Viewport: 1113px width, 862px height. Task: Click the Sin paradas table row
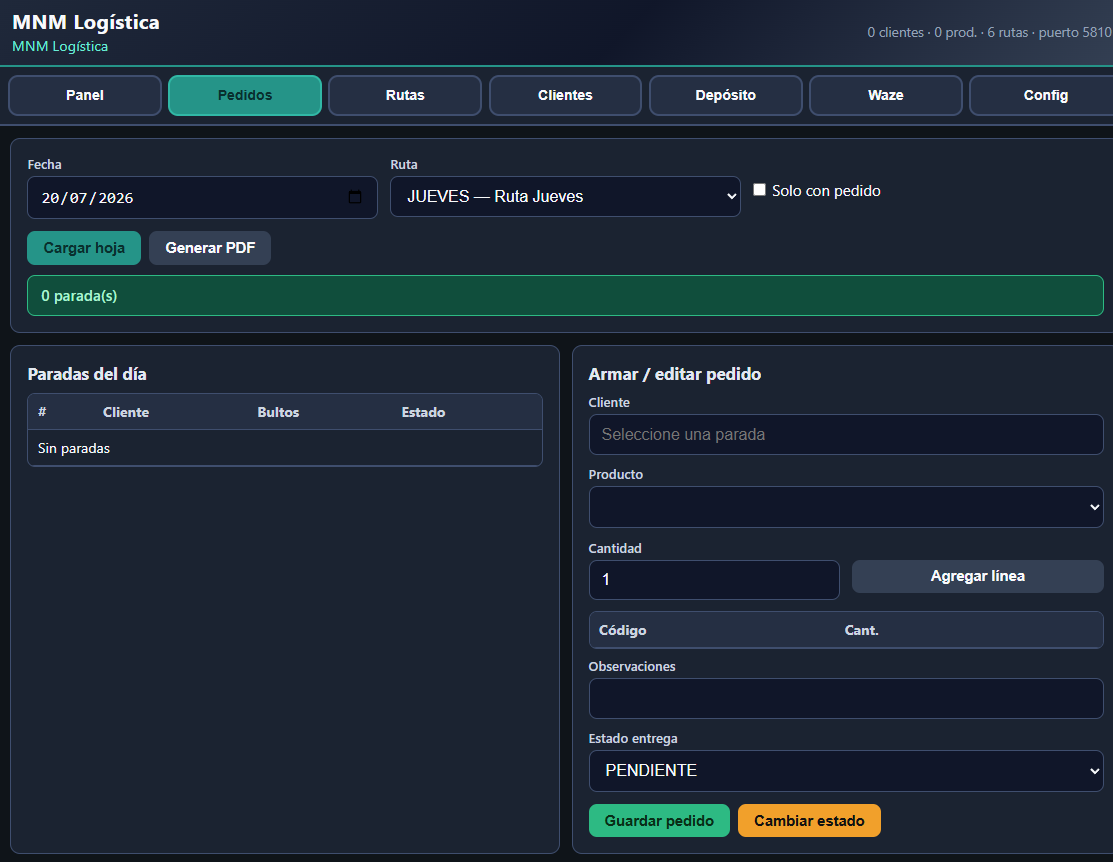[x=285, y=448]
